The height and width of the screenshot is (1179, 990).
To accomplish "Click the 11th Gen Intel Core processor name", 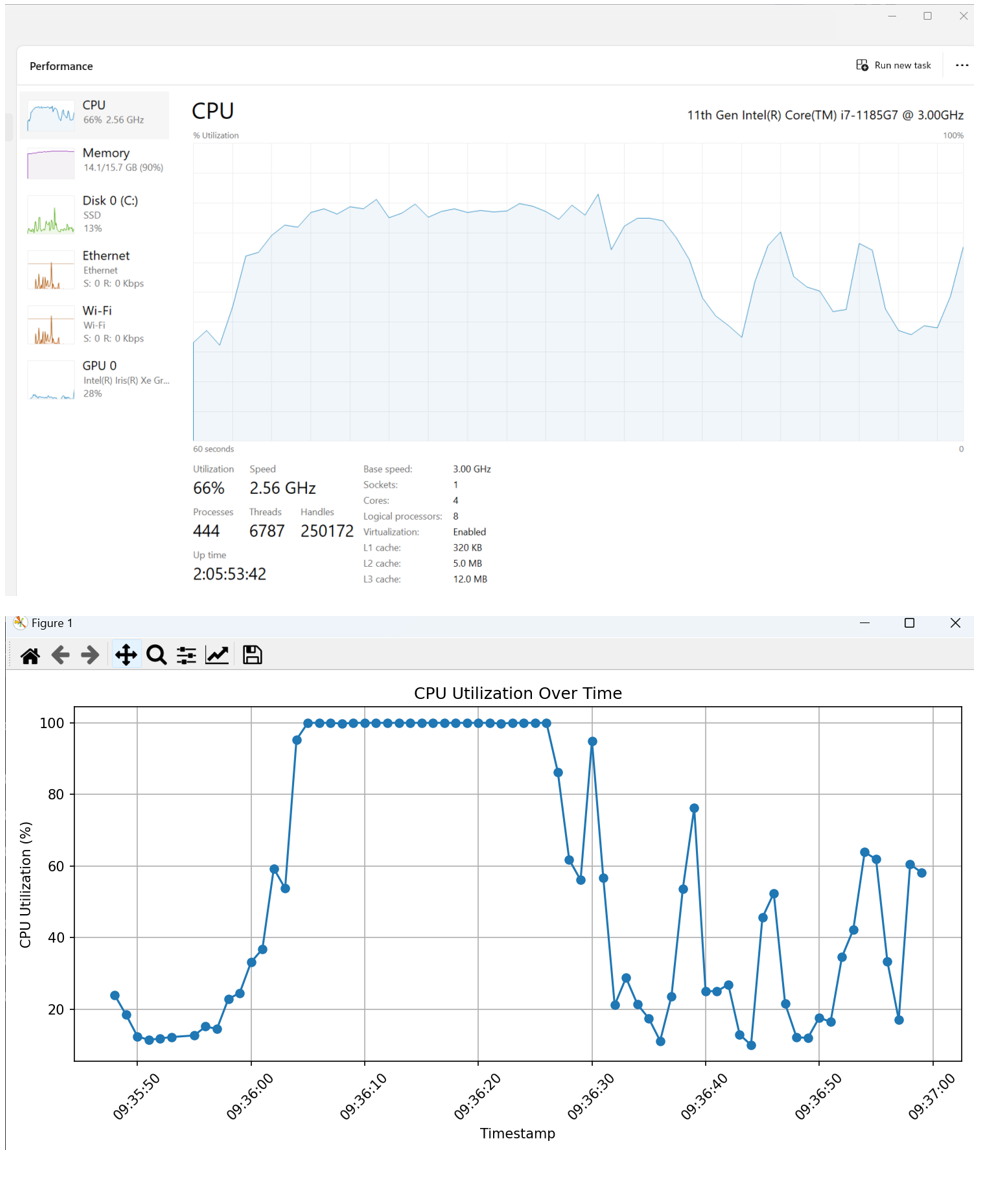I will click(825, 115).
